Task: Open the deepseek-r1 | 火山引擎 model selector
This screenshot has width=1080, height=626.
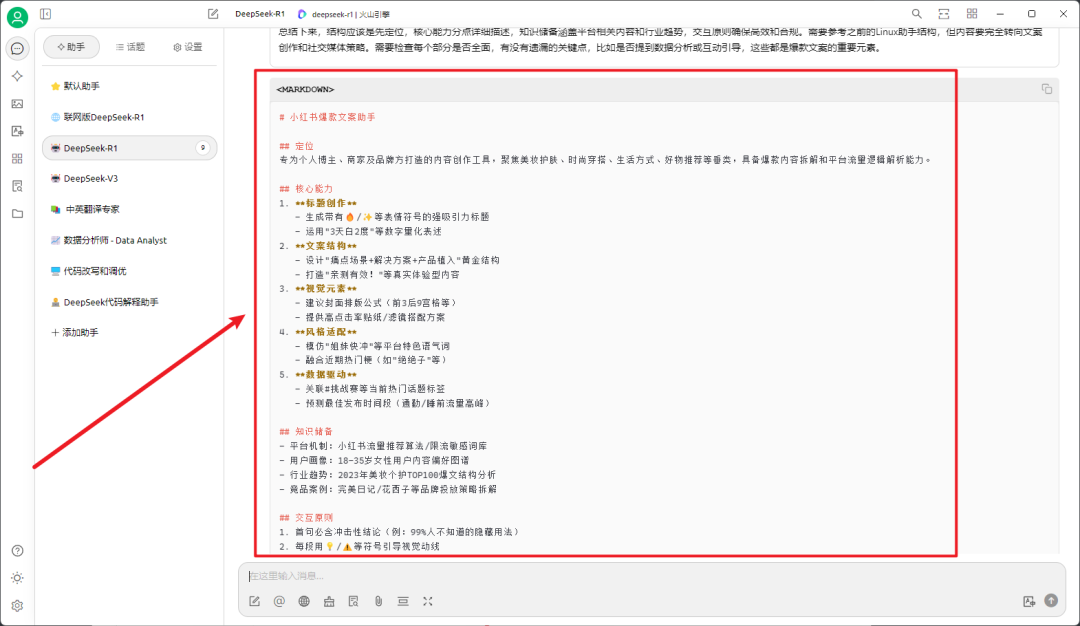Action: pos(344,14)
